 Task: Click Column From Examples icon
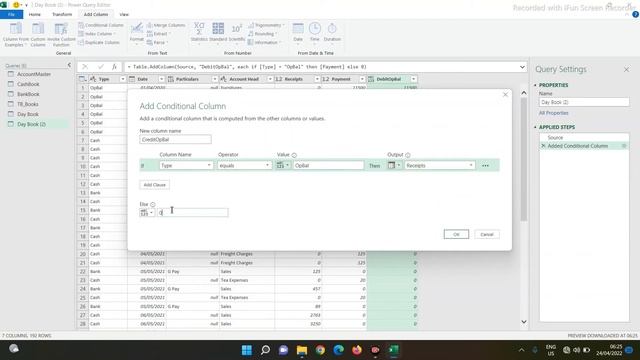tap(16, 29)
